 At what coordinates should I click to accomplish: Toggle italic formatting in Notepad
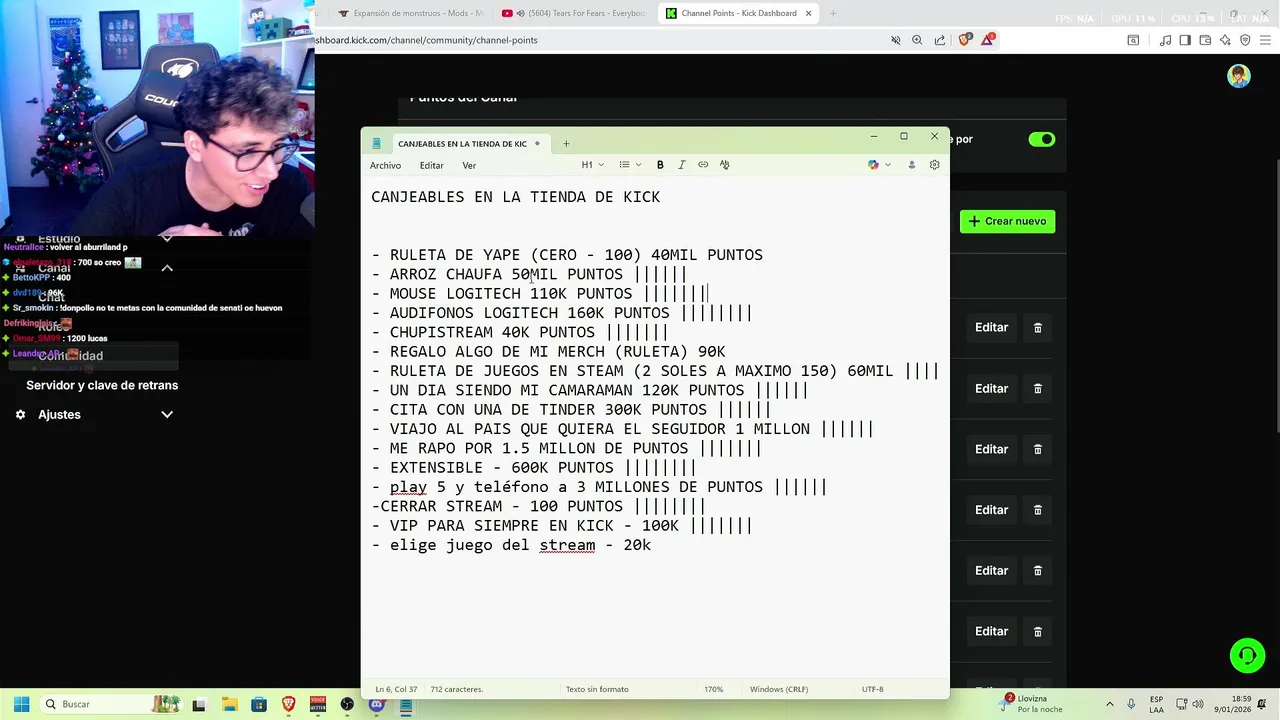(682, 165)
